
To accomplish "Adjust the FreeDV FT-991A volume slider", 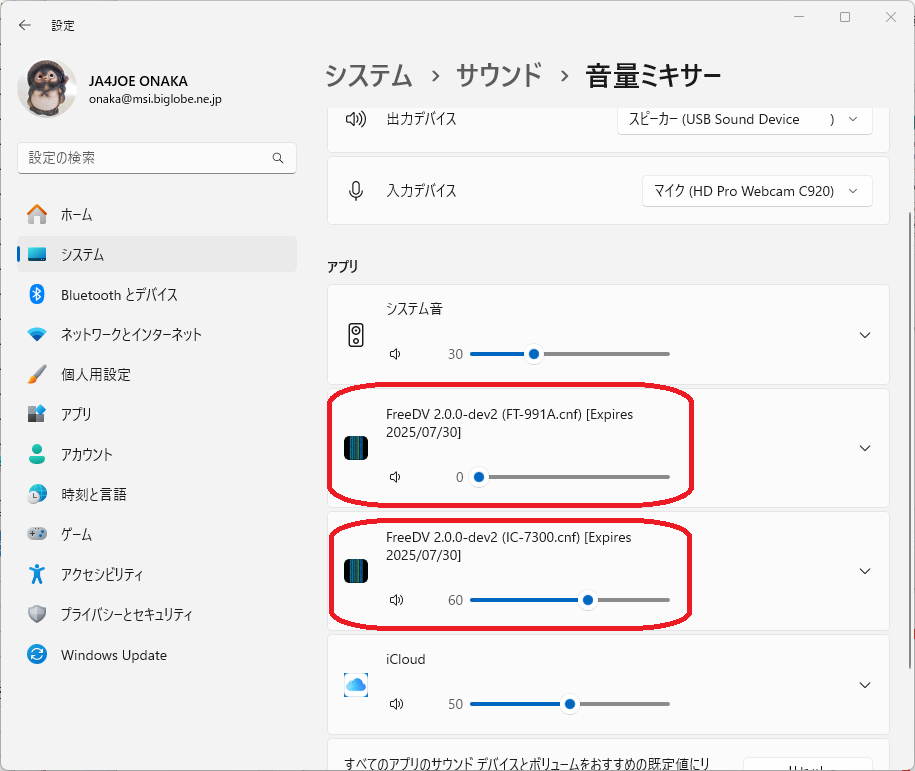I will pos(570,477).
